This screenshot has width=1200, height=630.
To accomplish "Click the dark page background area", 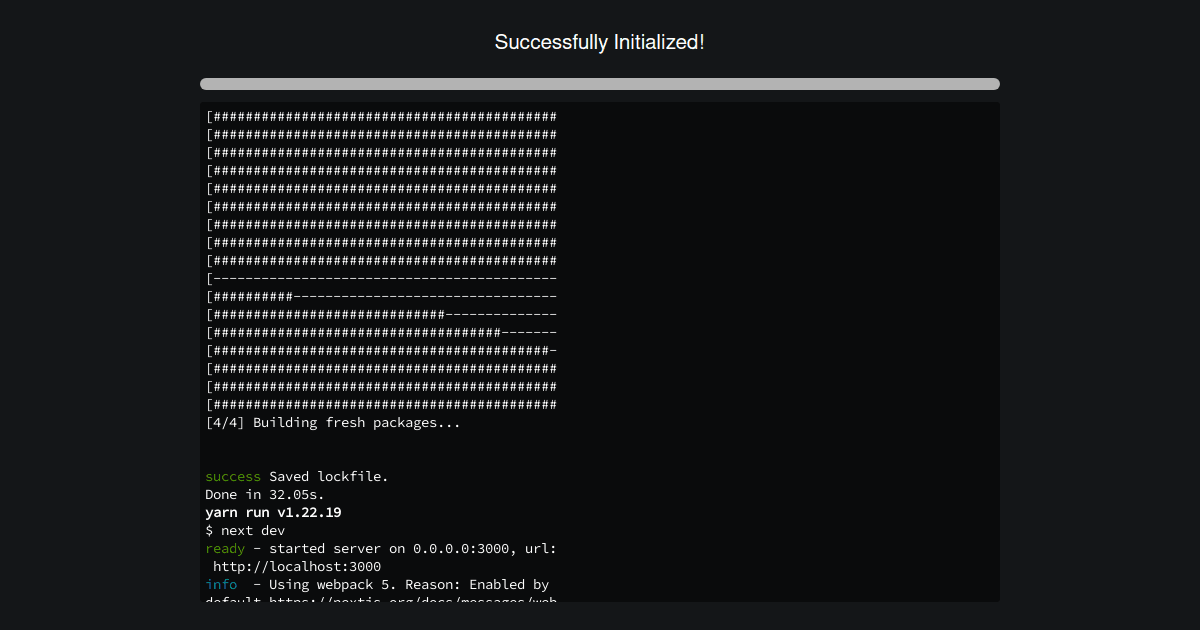I will click(100, 300).
